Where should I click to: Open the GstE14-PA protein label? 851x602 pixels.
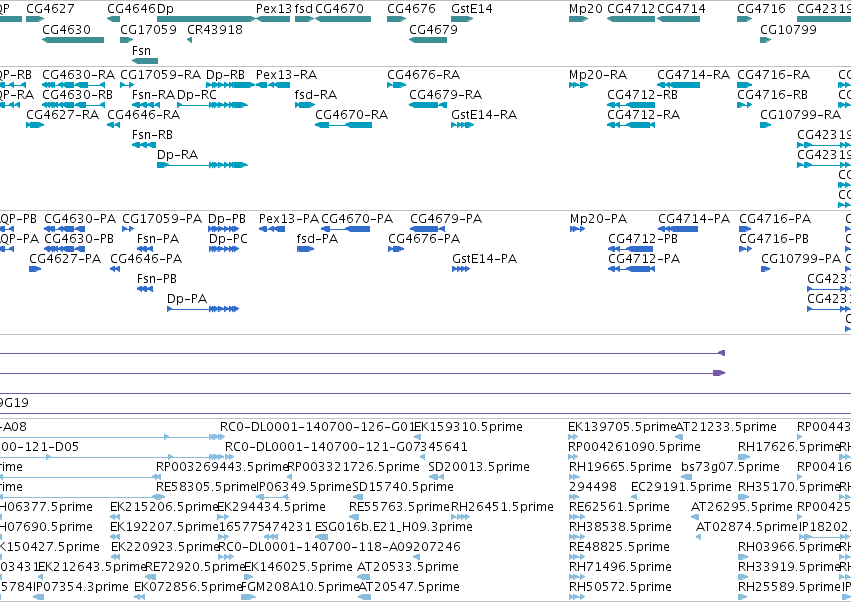485,259
